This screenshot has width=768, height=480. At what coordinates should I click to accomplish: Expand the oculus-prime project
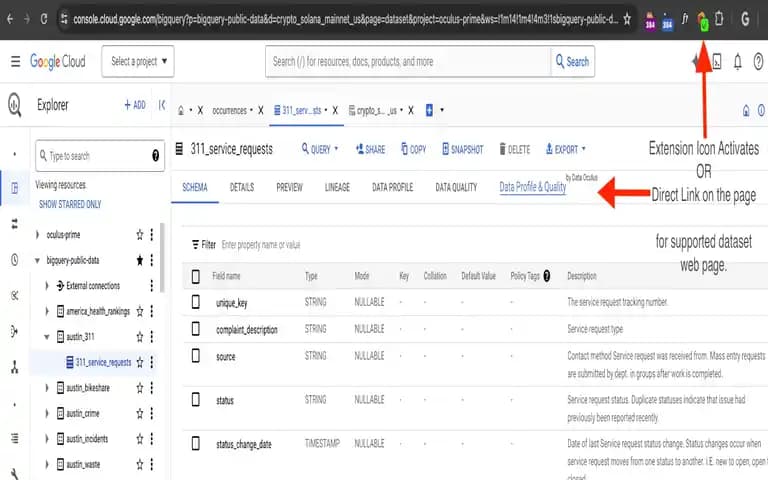coord(37,235)
